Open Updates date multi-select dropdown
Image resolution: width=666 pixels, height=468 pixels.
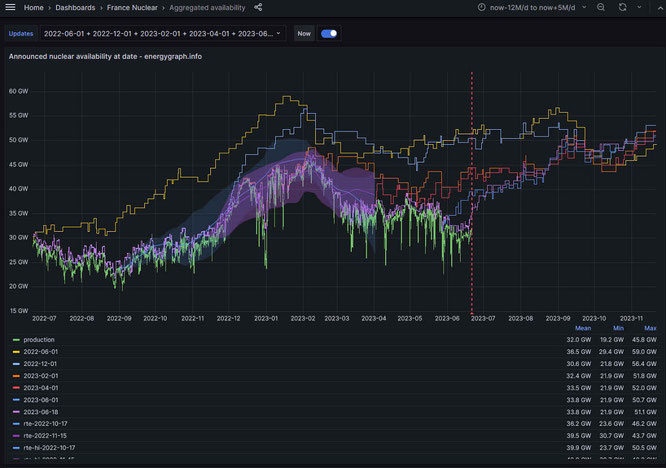(162, 34)
